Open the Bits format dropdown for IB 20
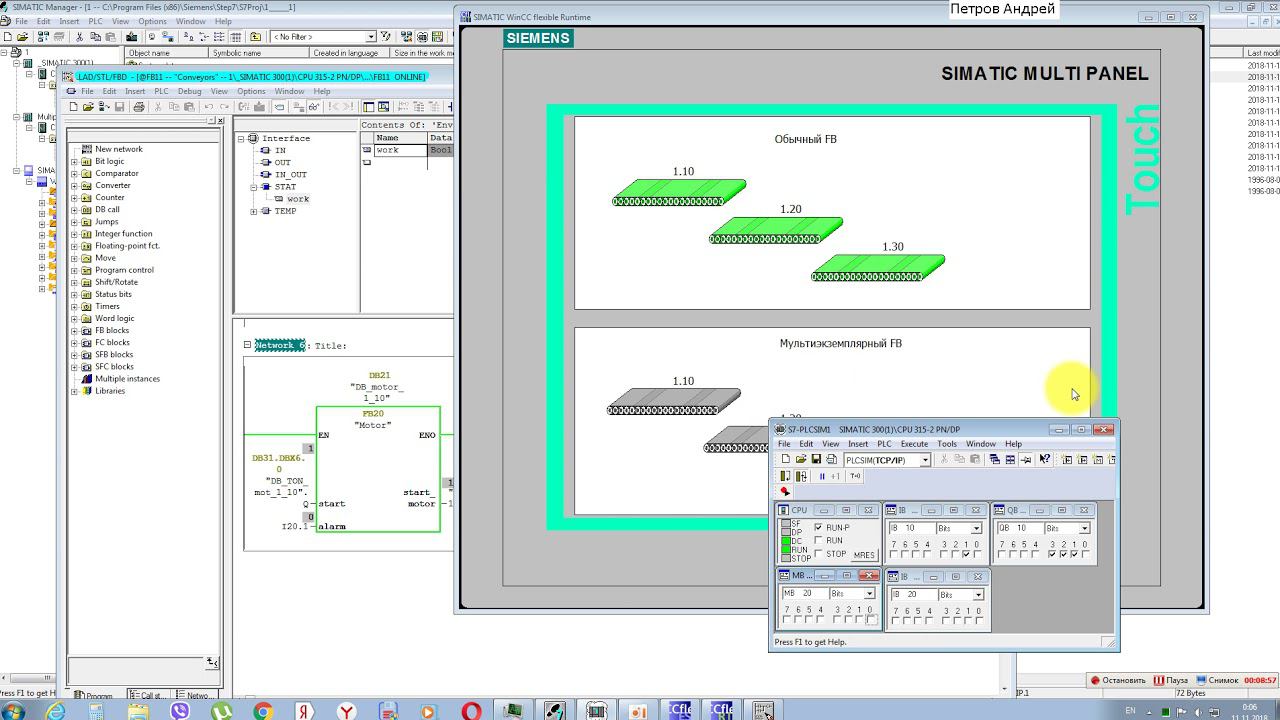 977,594
